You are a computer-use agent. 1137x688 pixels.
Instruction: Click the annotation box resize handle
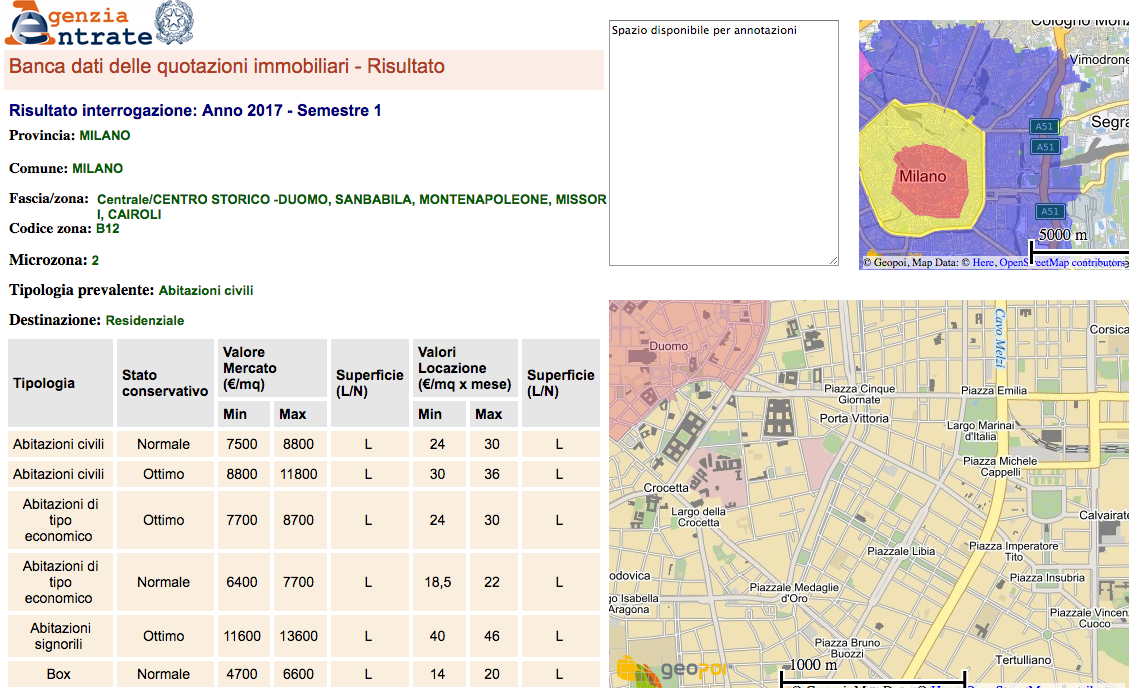(x=833, y=260)
